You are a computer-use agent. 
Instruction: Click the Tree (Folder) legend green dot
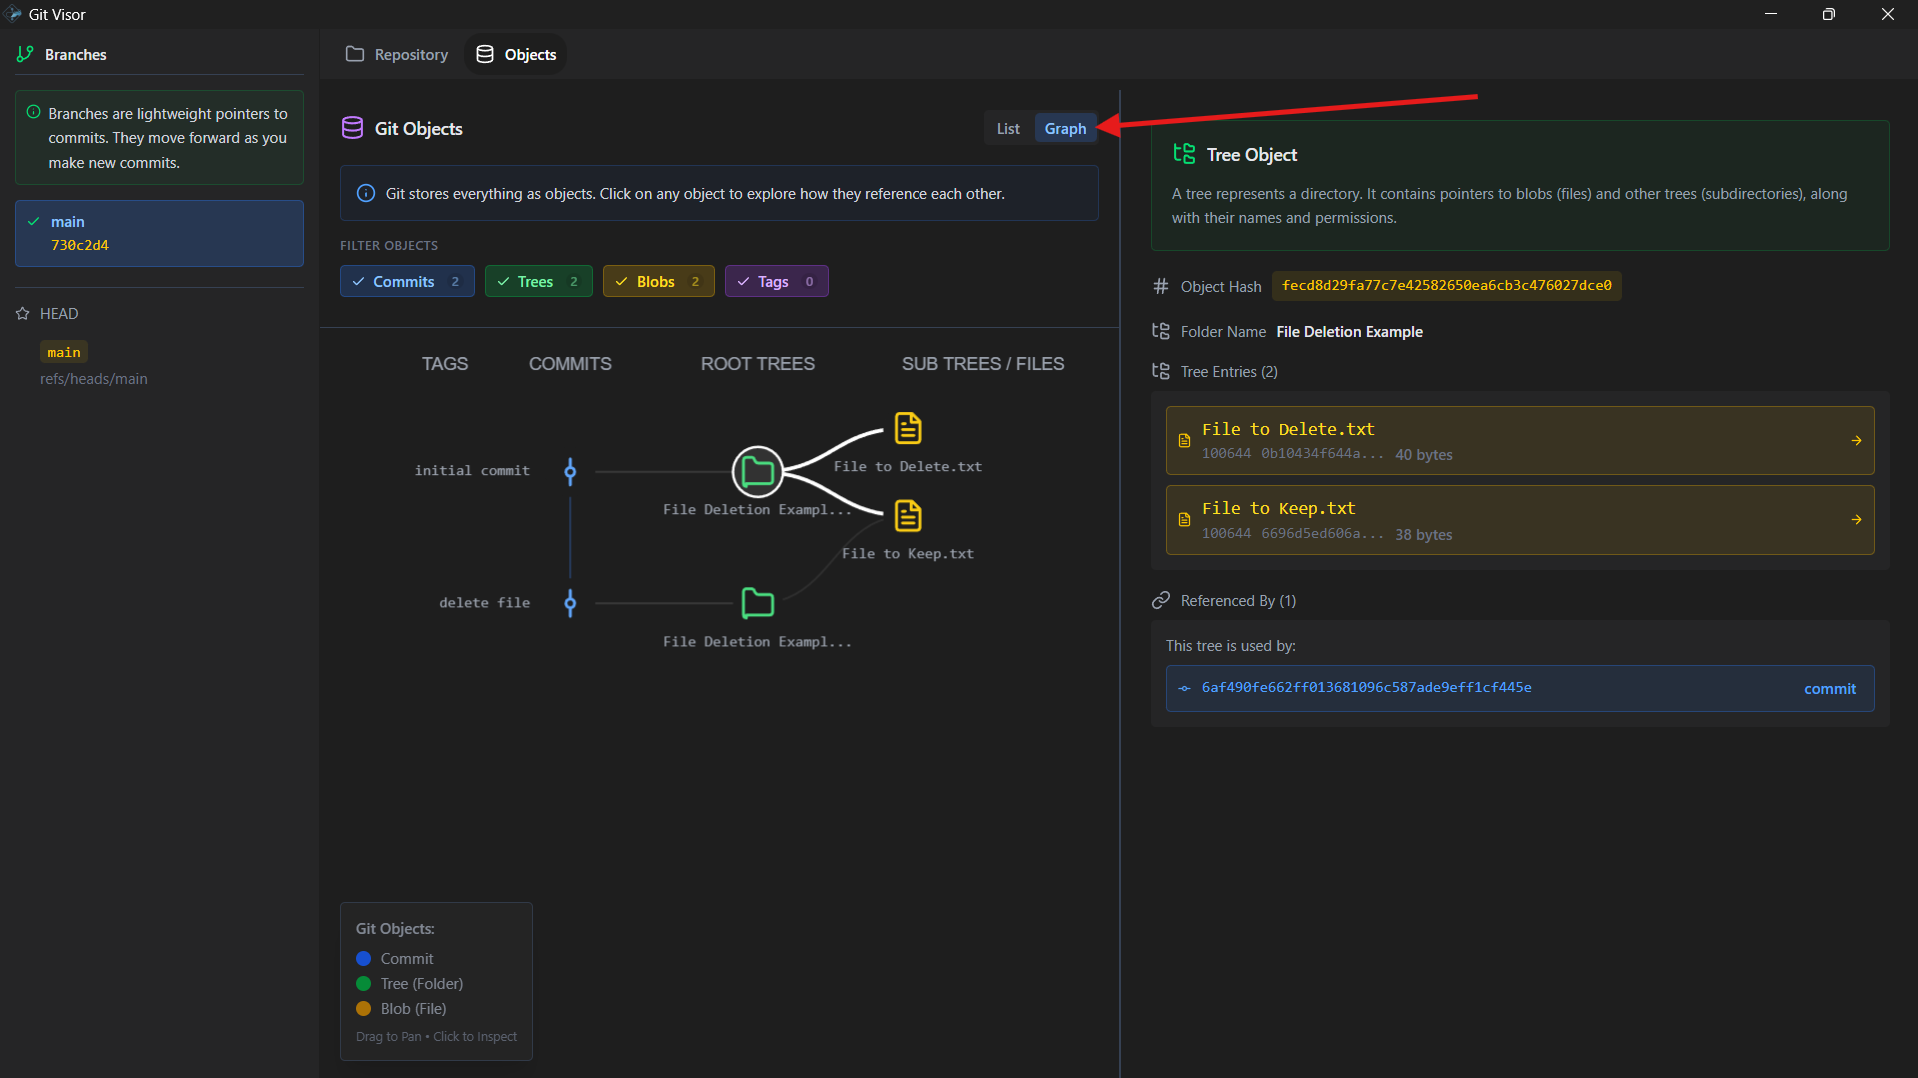pos(364,984)
